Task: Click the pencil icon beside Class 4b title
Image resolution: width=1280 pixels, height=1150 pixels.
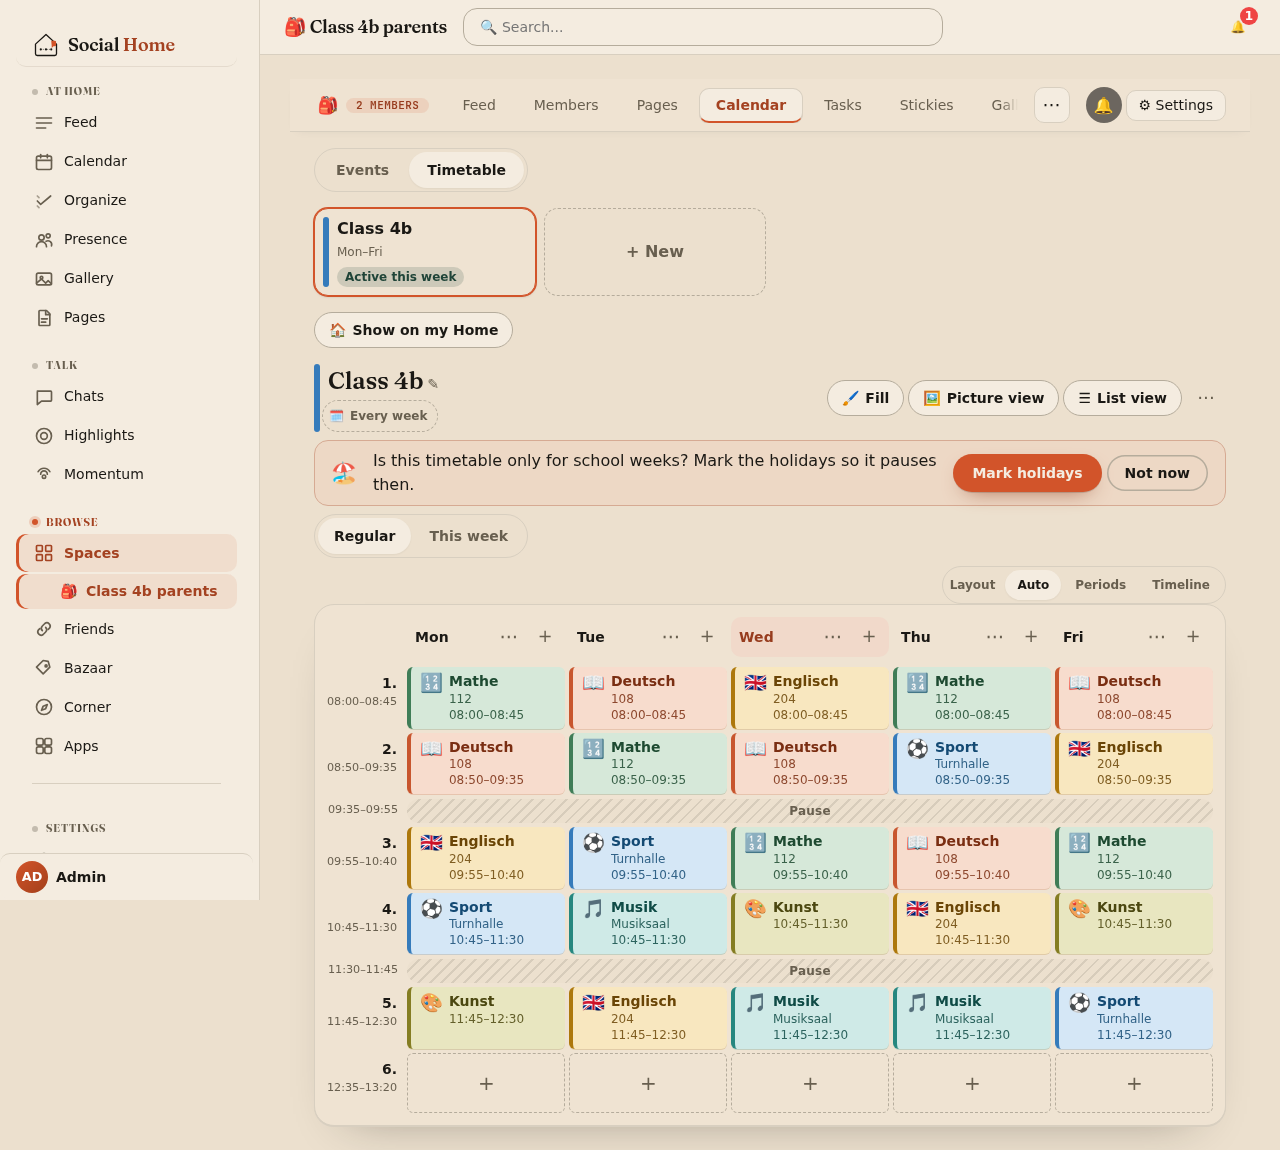Action: [433, 384]
